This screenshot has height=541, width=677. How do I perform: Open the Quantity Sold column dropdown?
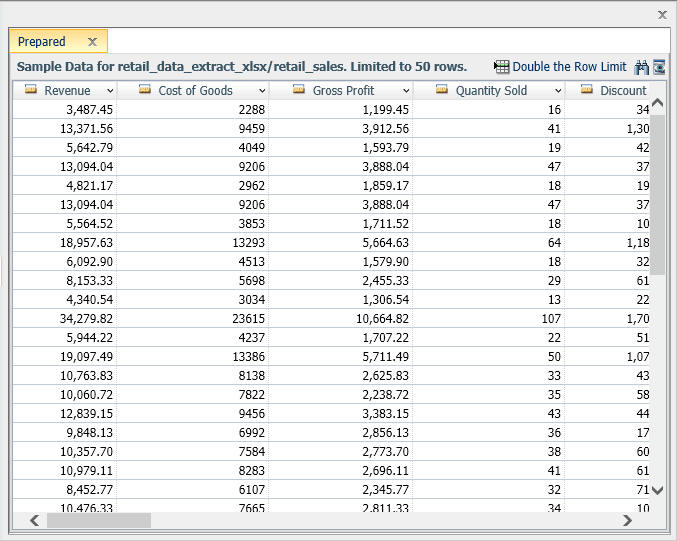coord(558,91)
